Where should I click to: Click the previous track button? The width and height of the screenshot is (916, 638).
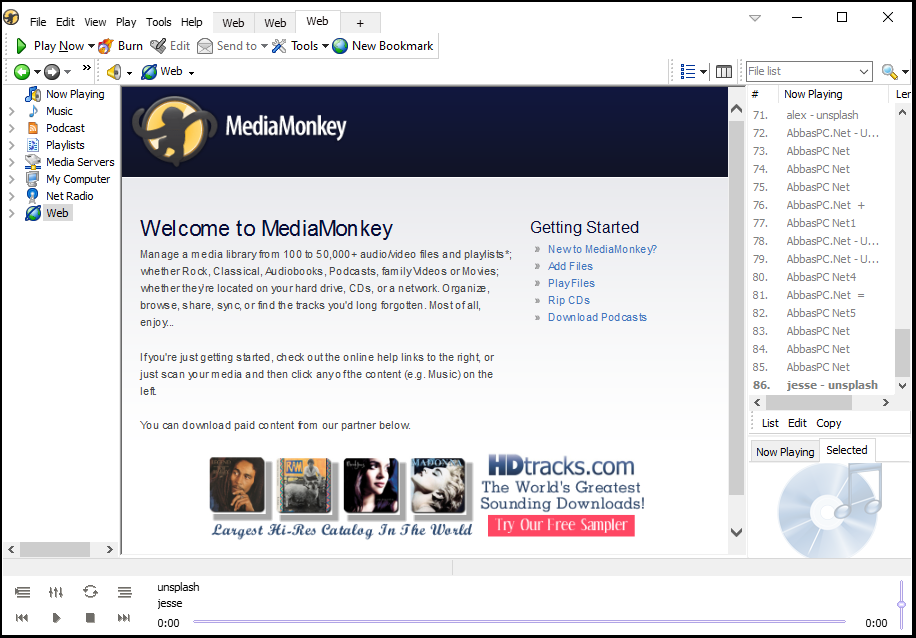pos(22,618)
